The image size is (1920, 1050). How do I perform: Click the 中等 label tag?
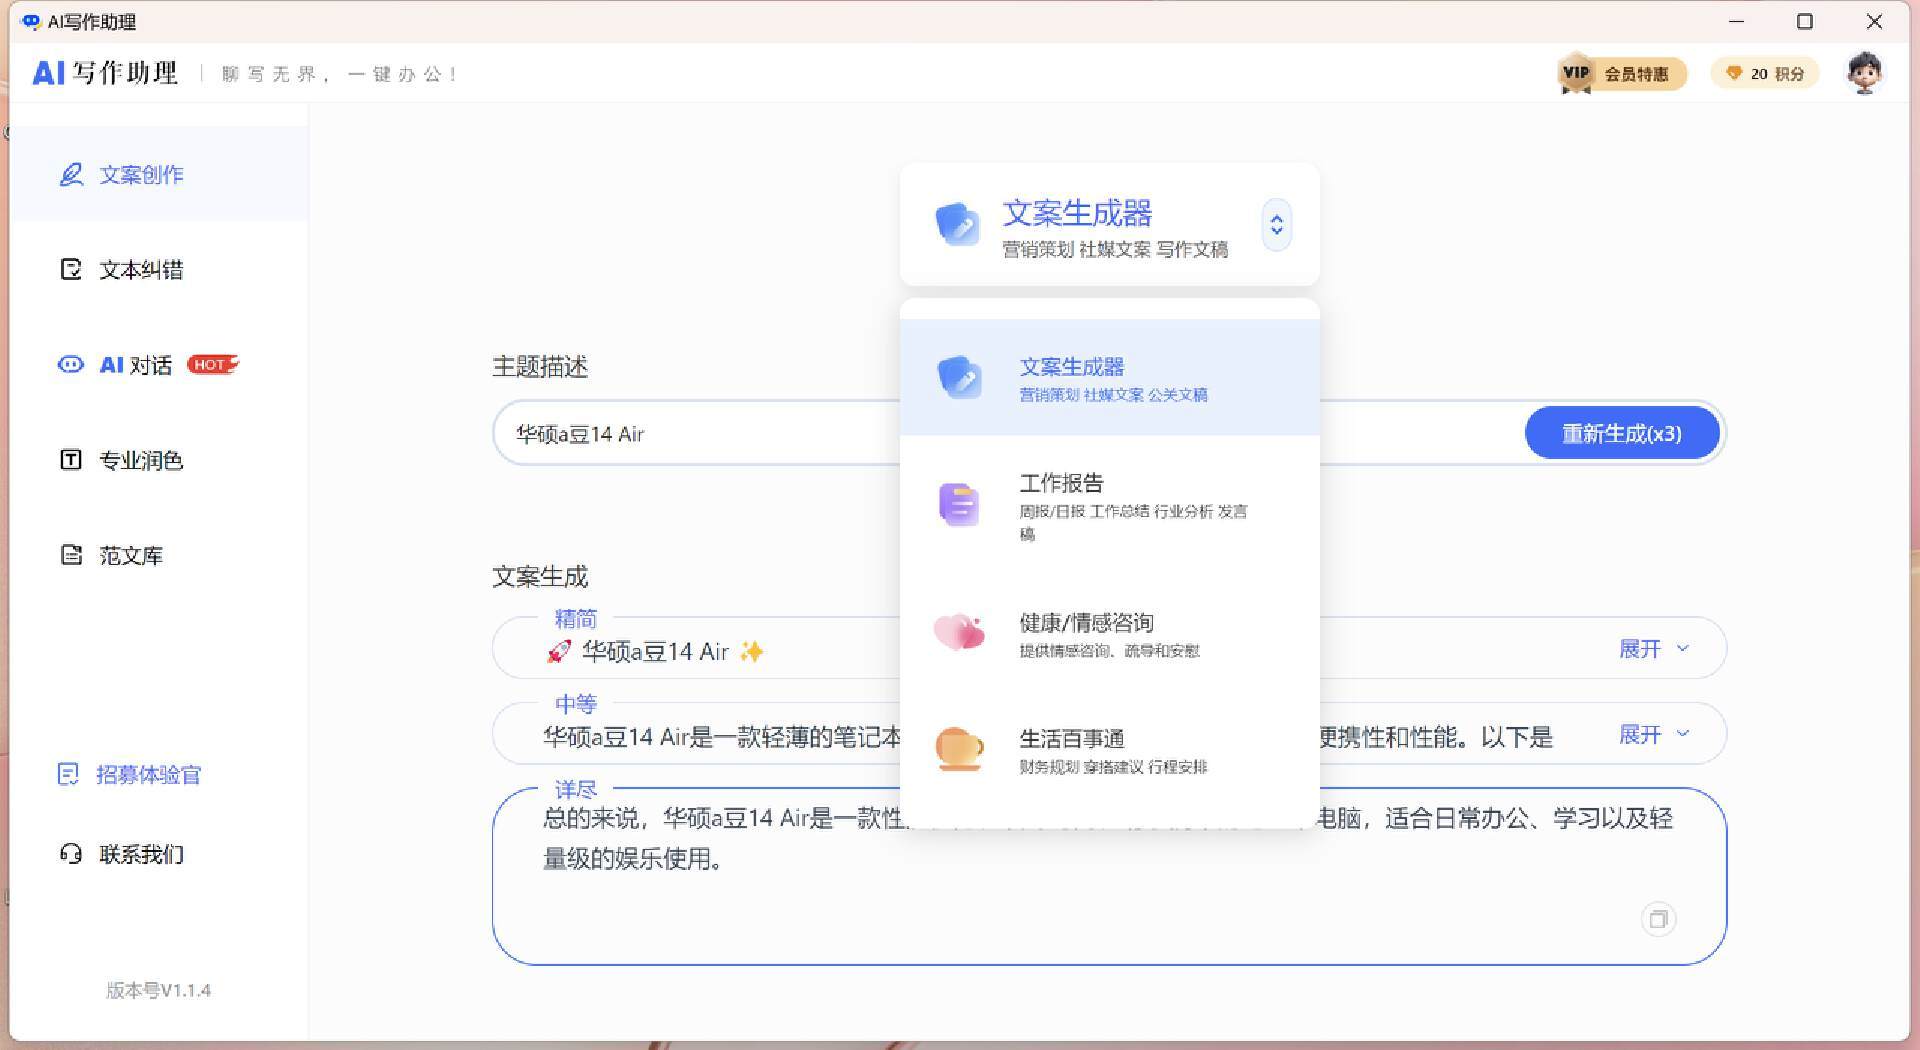click(576, 704)
